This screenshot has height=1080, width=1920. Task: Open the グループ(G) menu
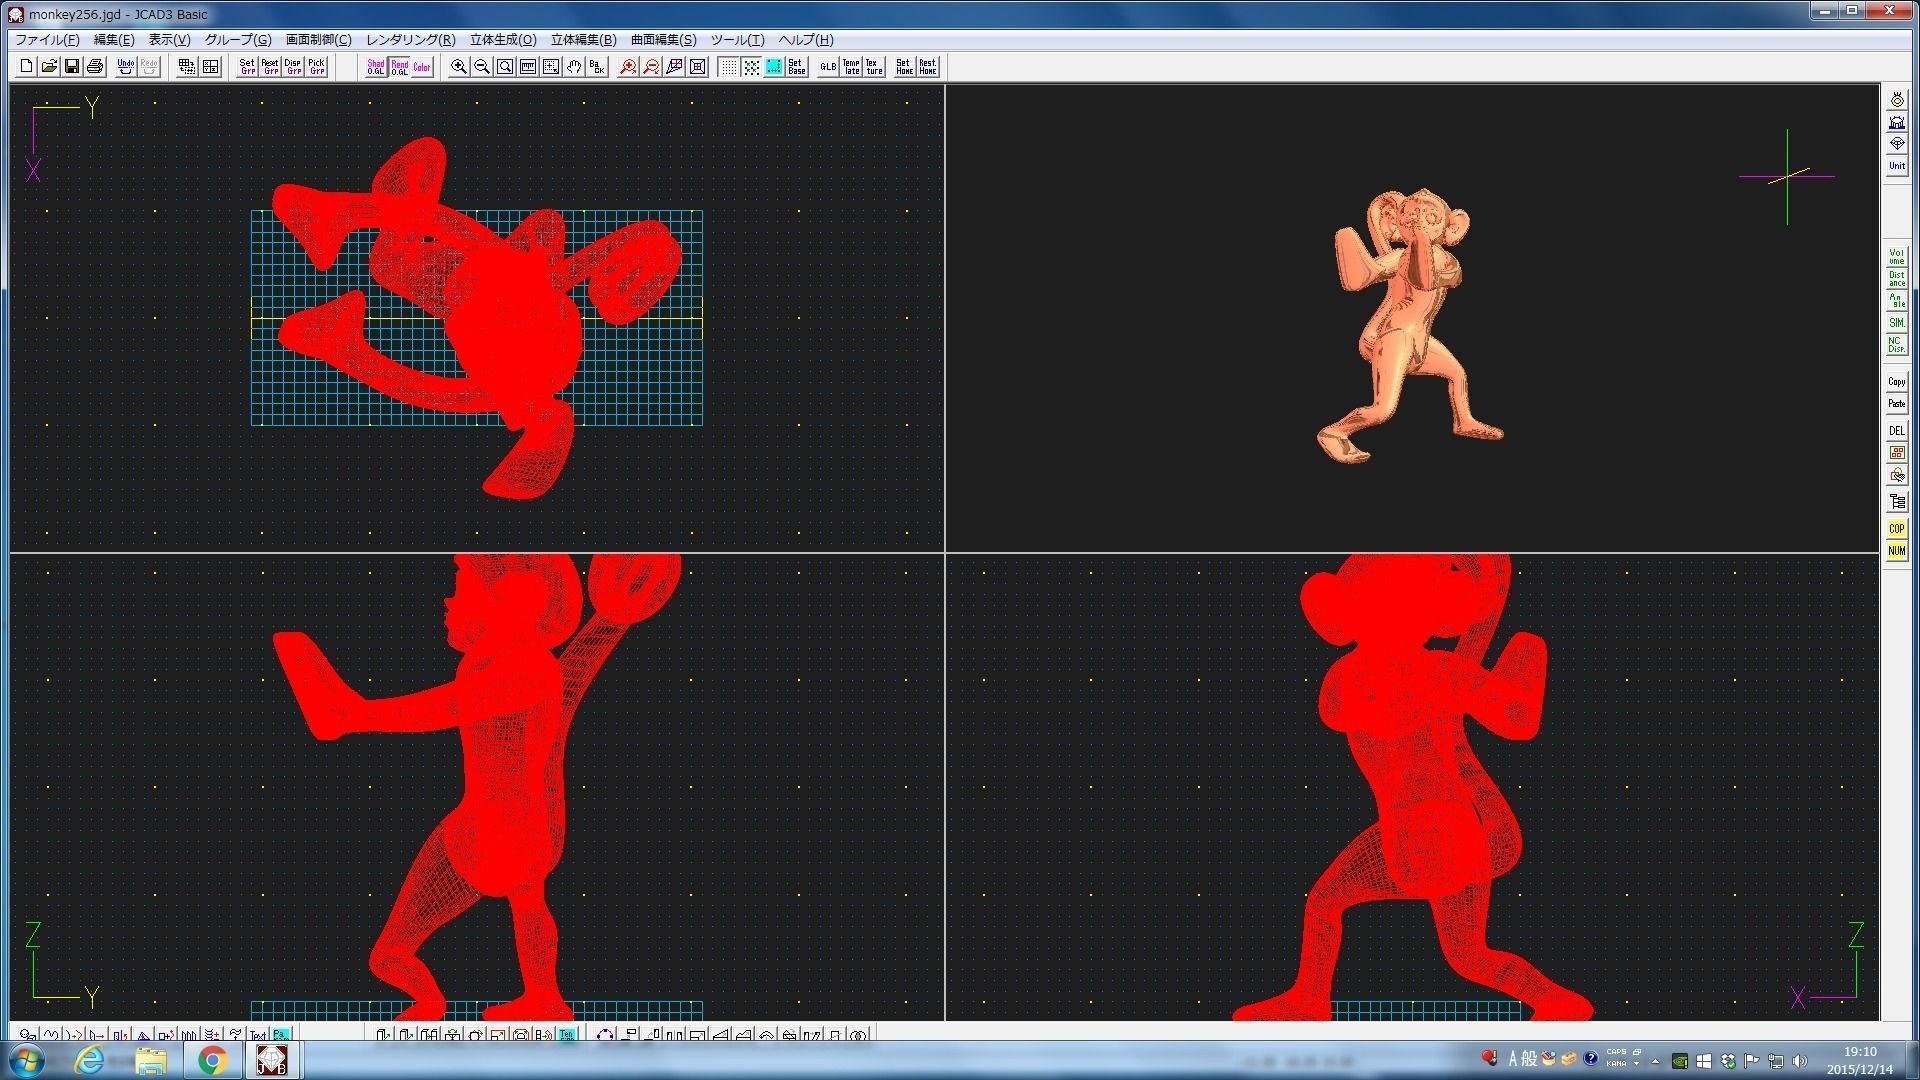tap(238, 40)
